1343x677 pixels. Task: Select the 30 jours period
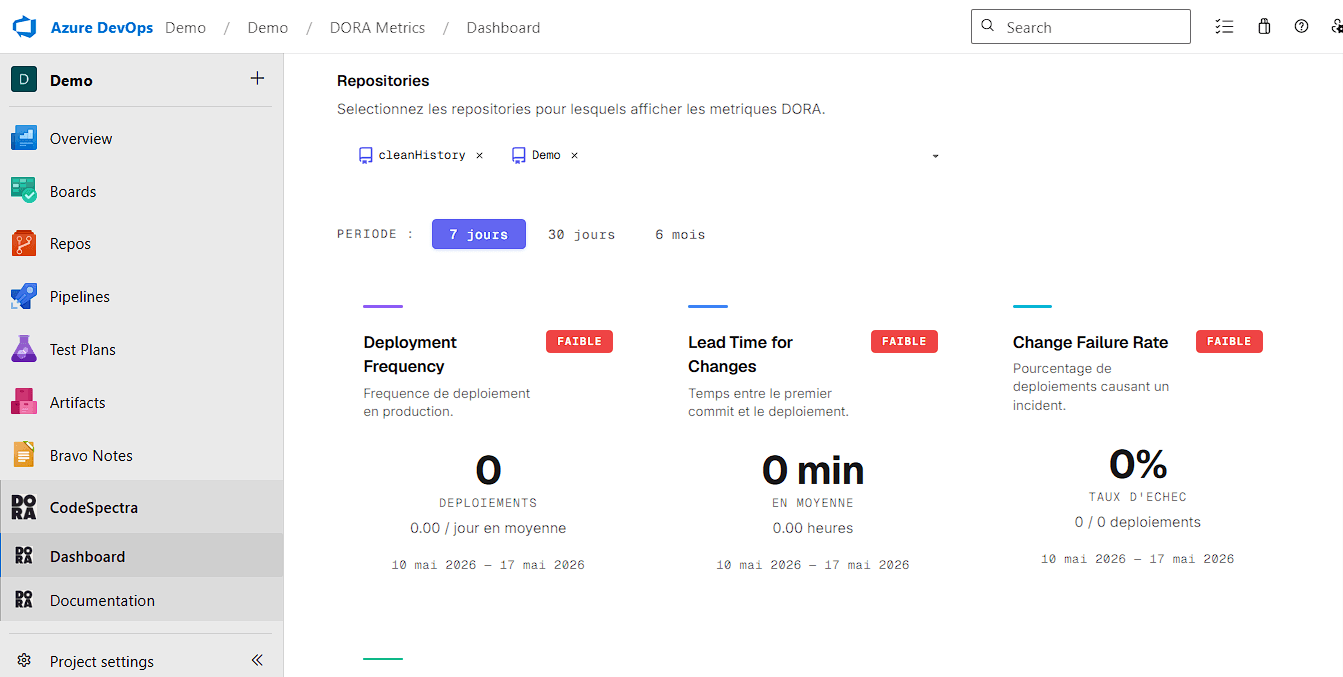[581, 234]
